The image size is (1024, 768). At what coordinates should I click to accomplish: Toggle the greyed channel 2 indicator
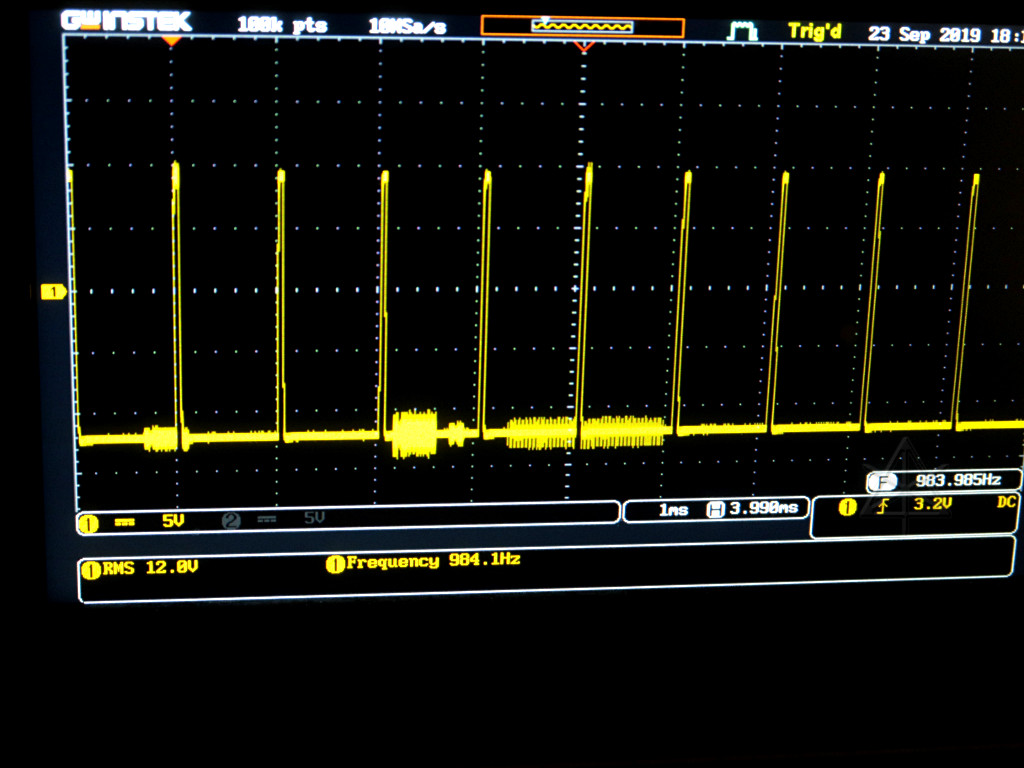pos(231,519)
